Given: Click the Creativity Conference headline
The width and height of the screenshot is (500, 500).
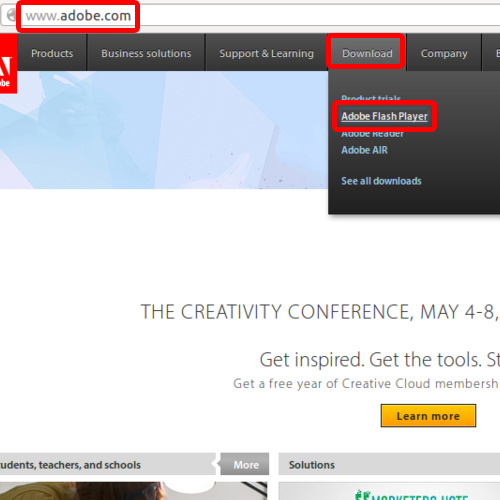Looking at the screenshot, I should [x=320, y=312].
